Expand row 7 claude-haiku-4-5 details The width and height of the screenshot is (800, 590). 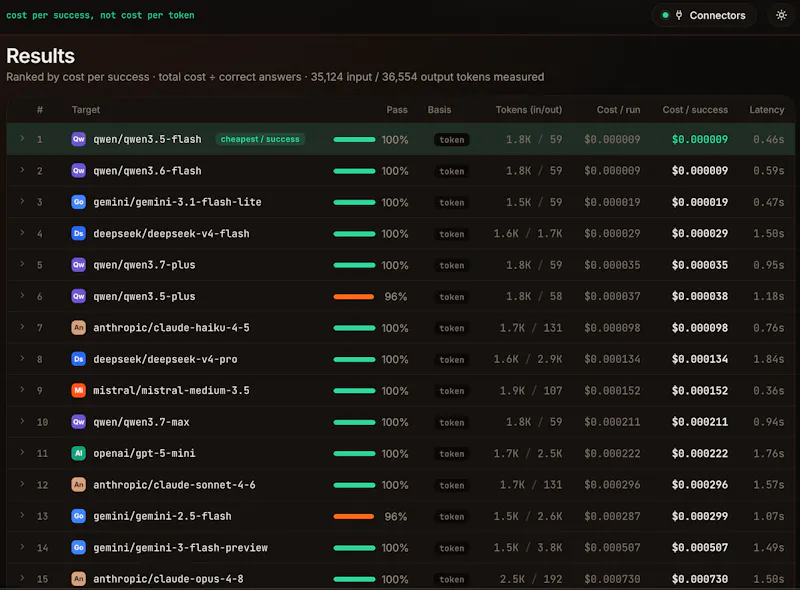[22, 327]
